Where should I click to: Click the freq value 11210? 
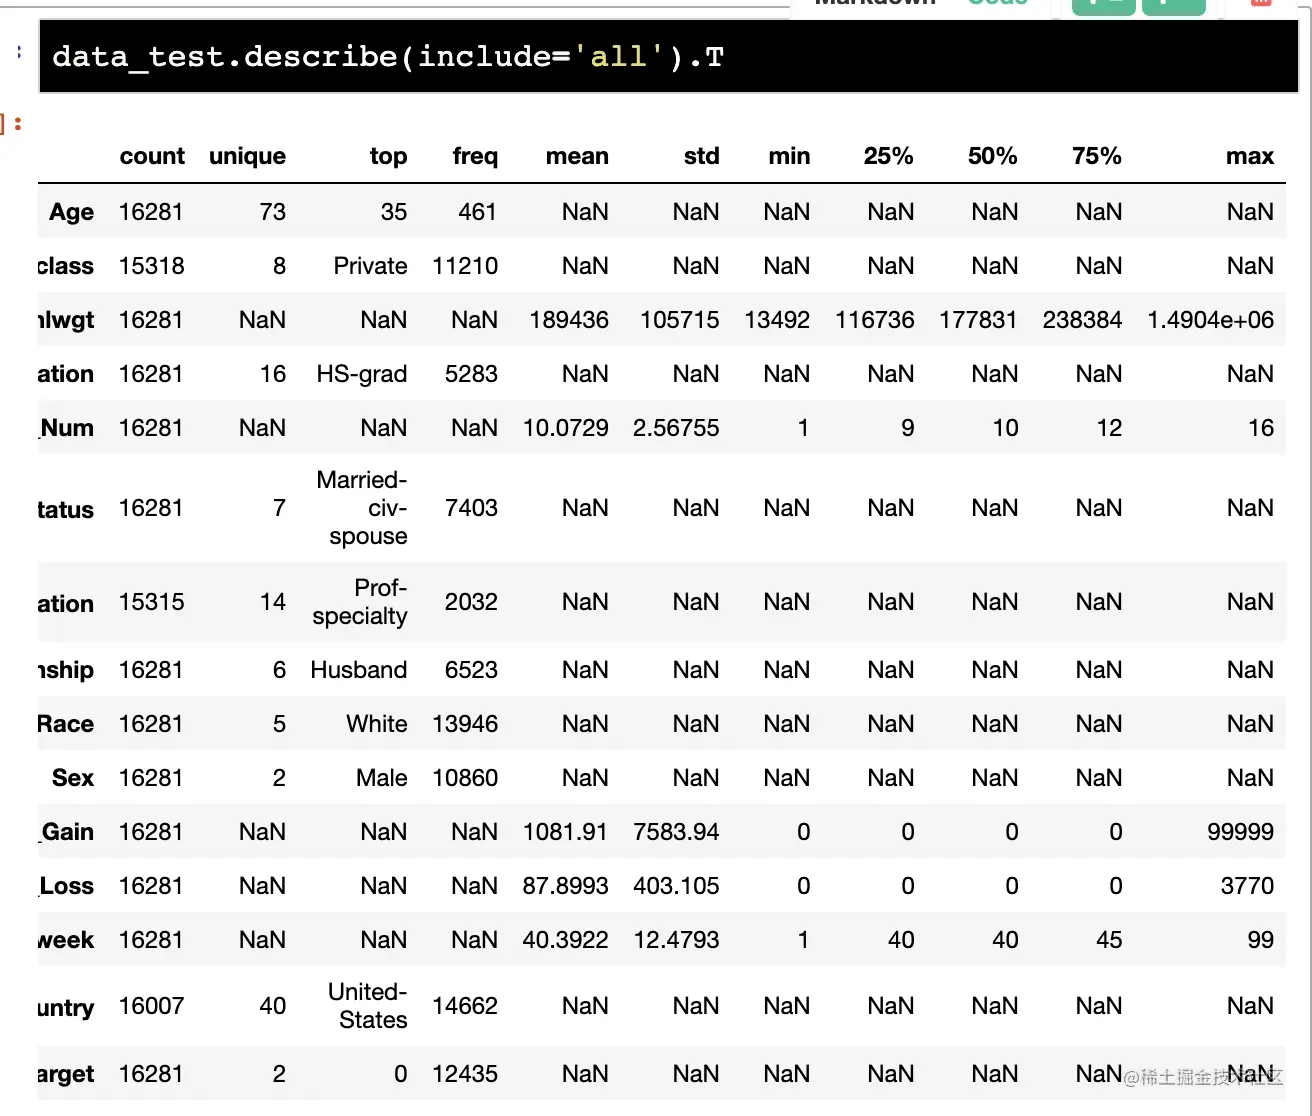465,266
